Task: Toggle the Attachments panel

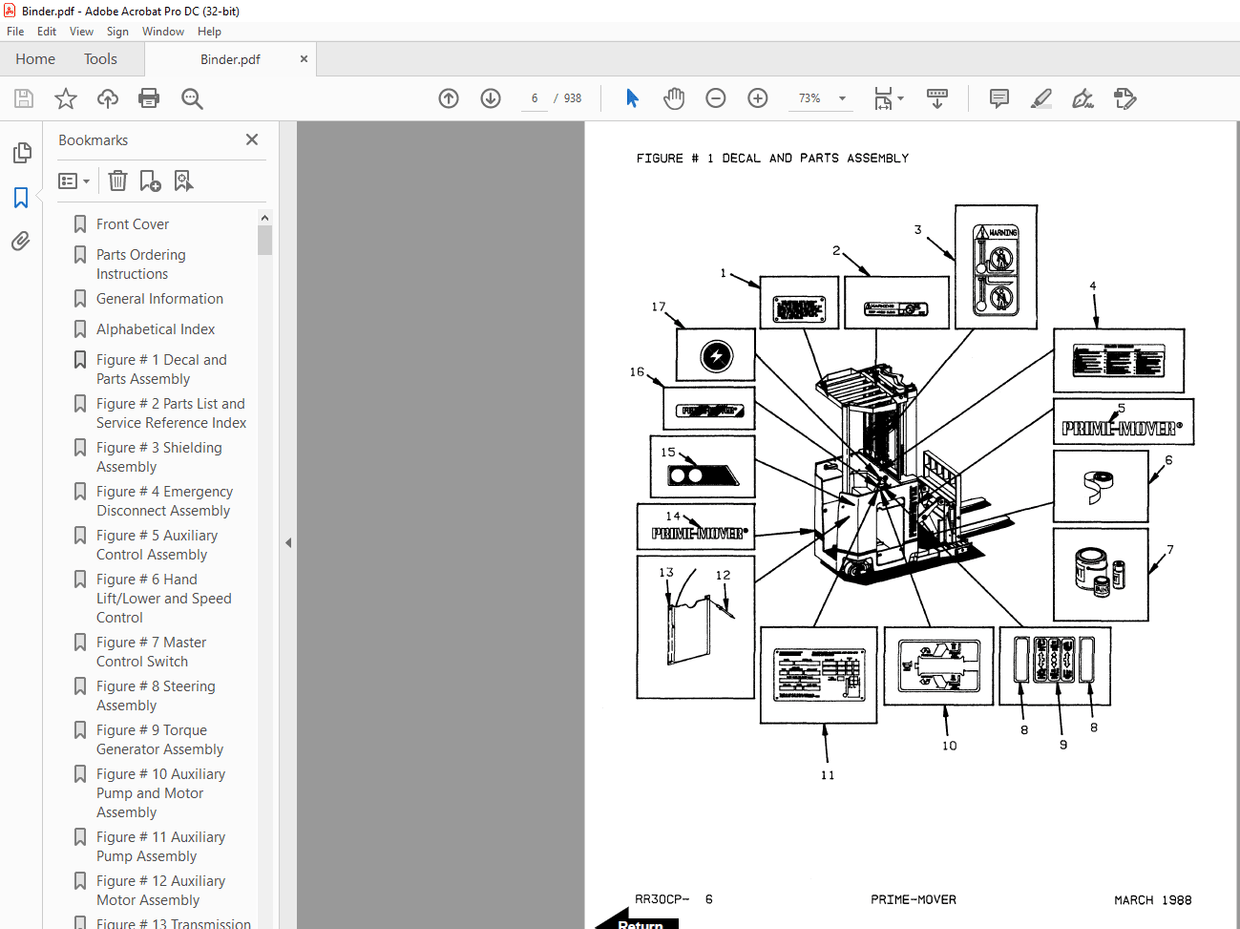Action: (20, 240)
